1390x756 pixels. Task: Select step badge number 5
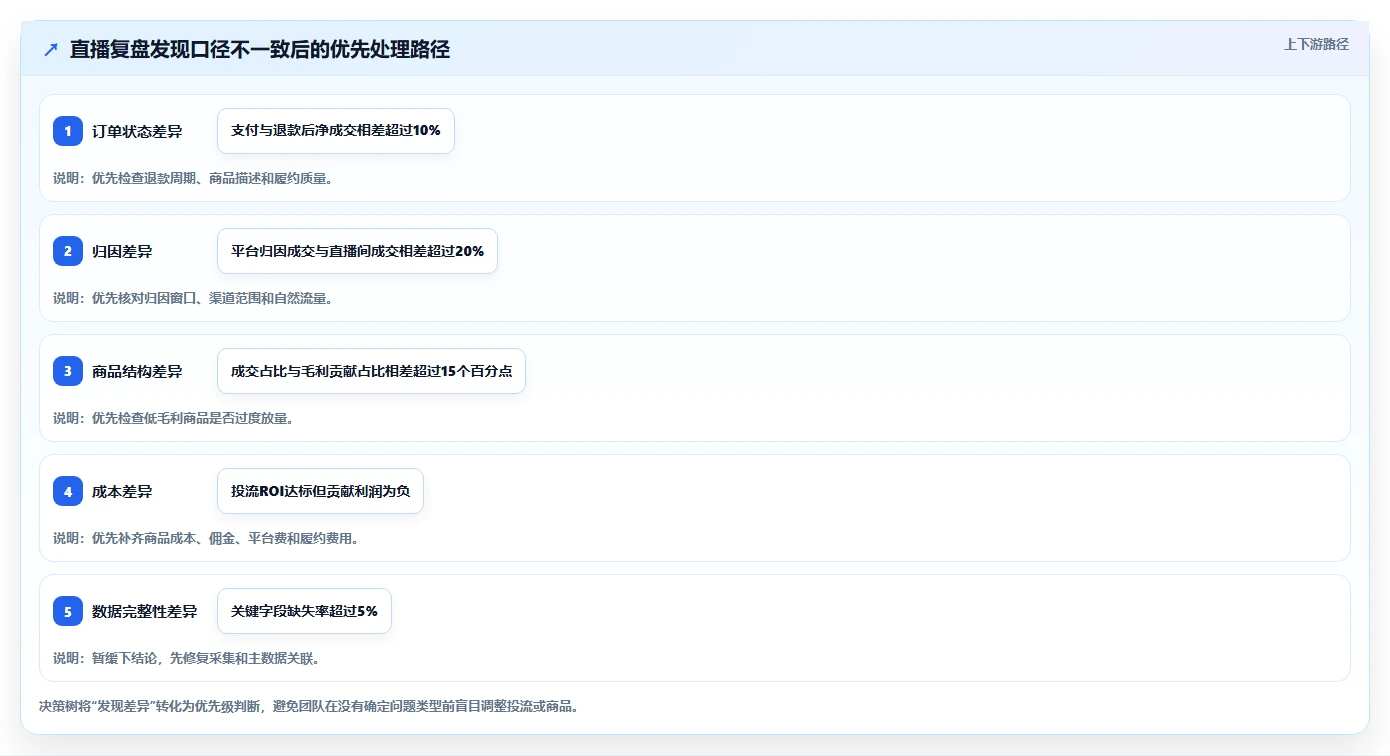coord(68,611)
